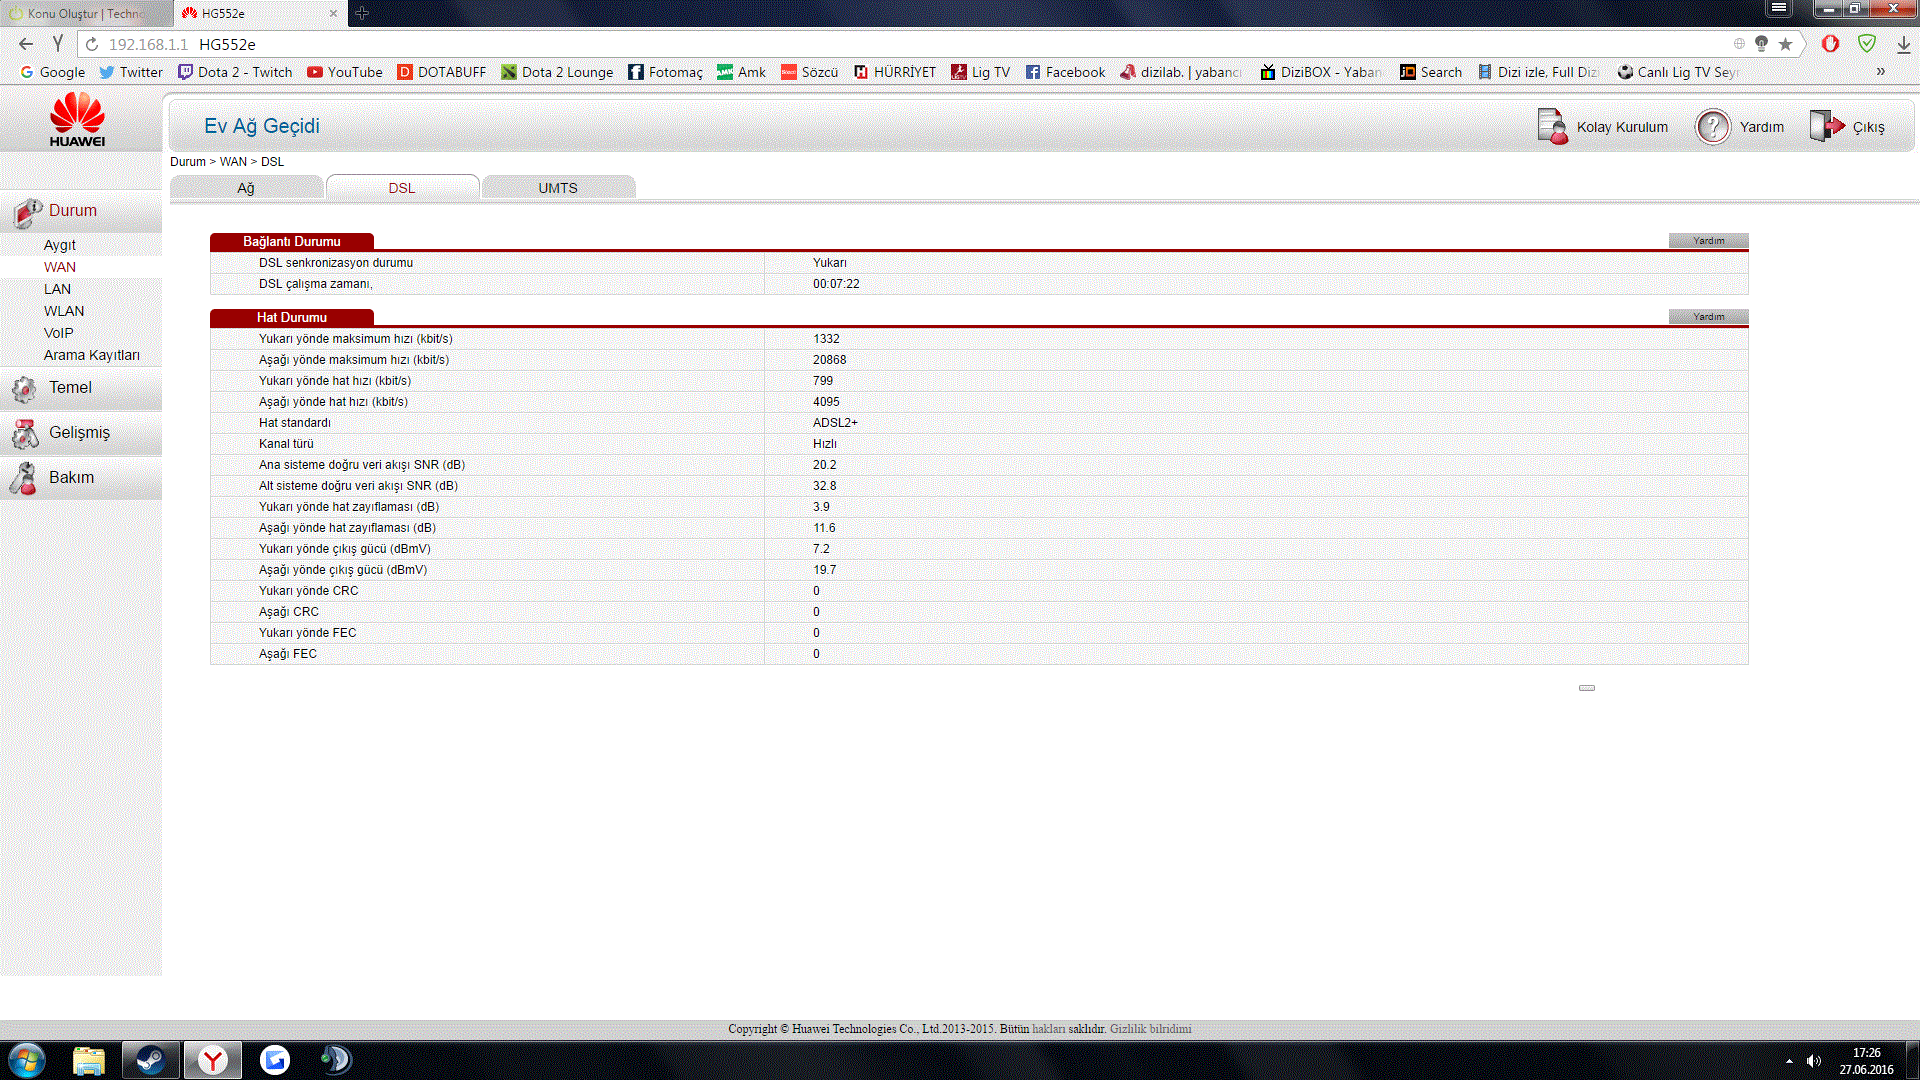Open the YouTube bookmark

[345, 72]
